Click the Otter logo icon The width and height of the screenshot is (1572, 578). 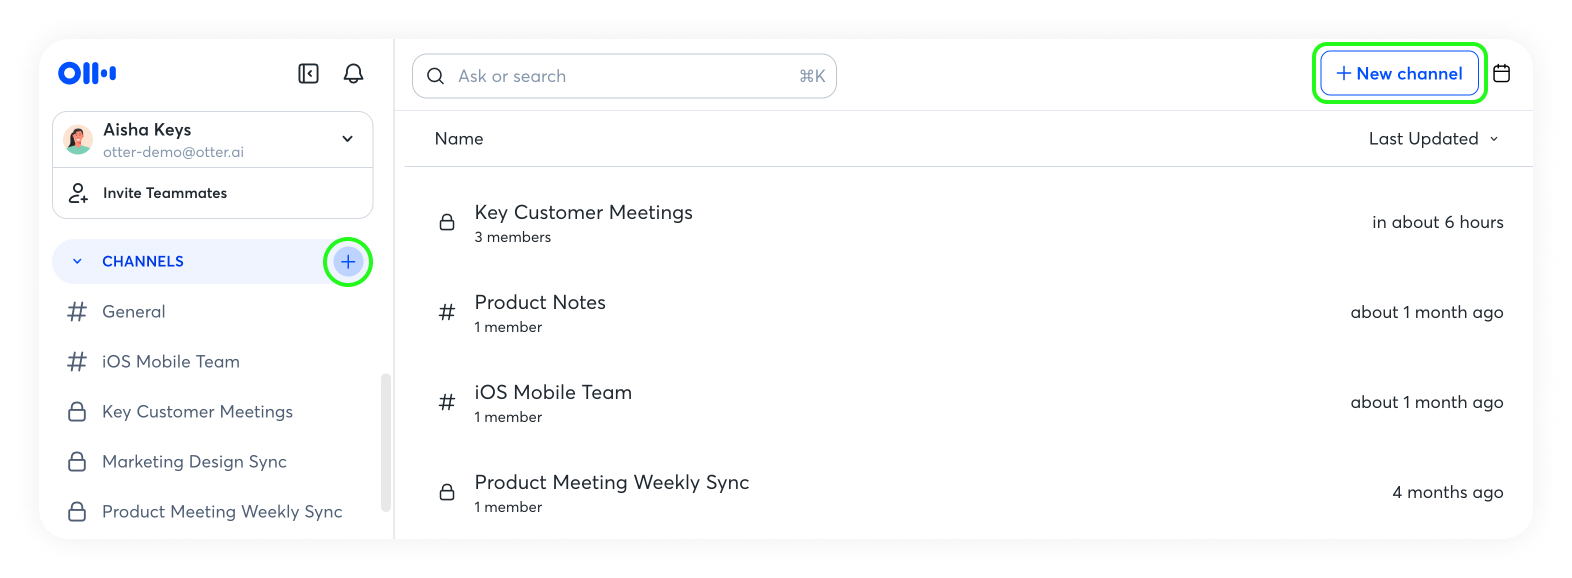pos(87,73)
